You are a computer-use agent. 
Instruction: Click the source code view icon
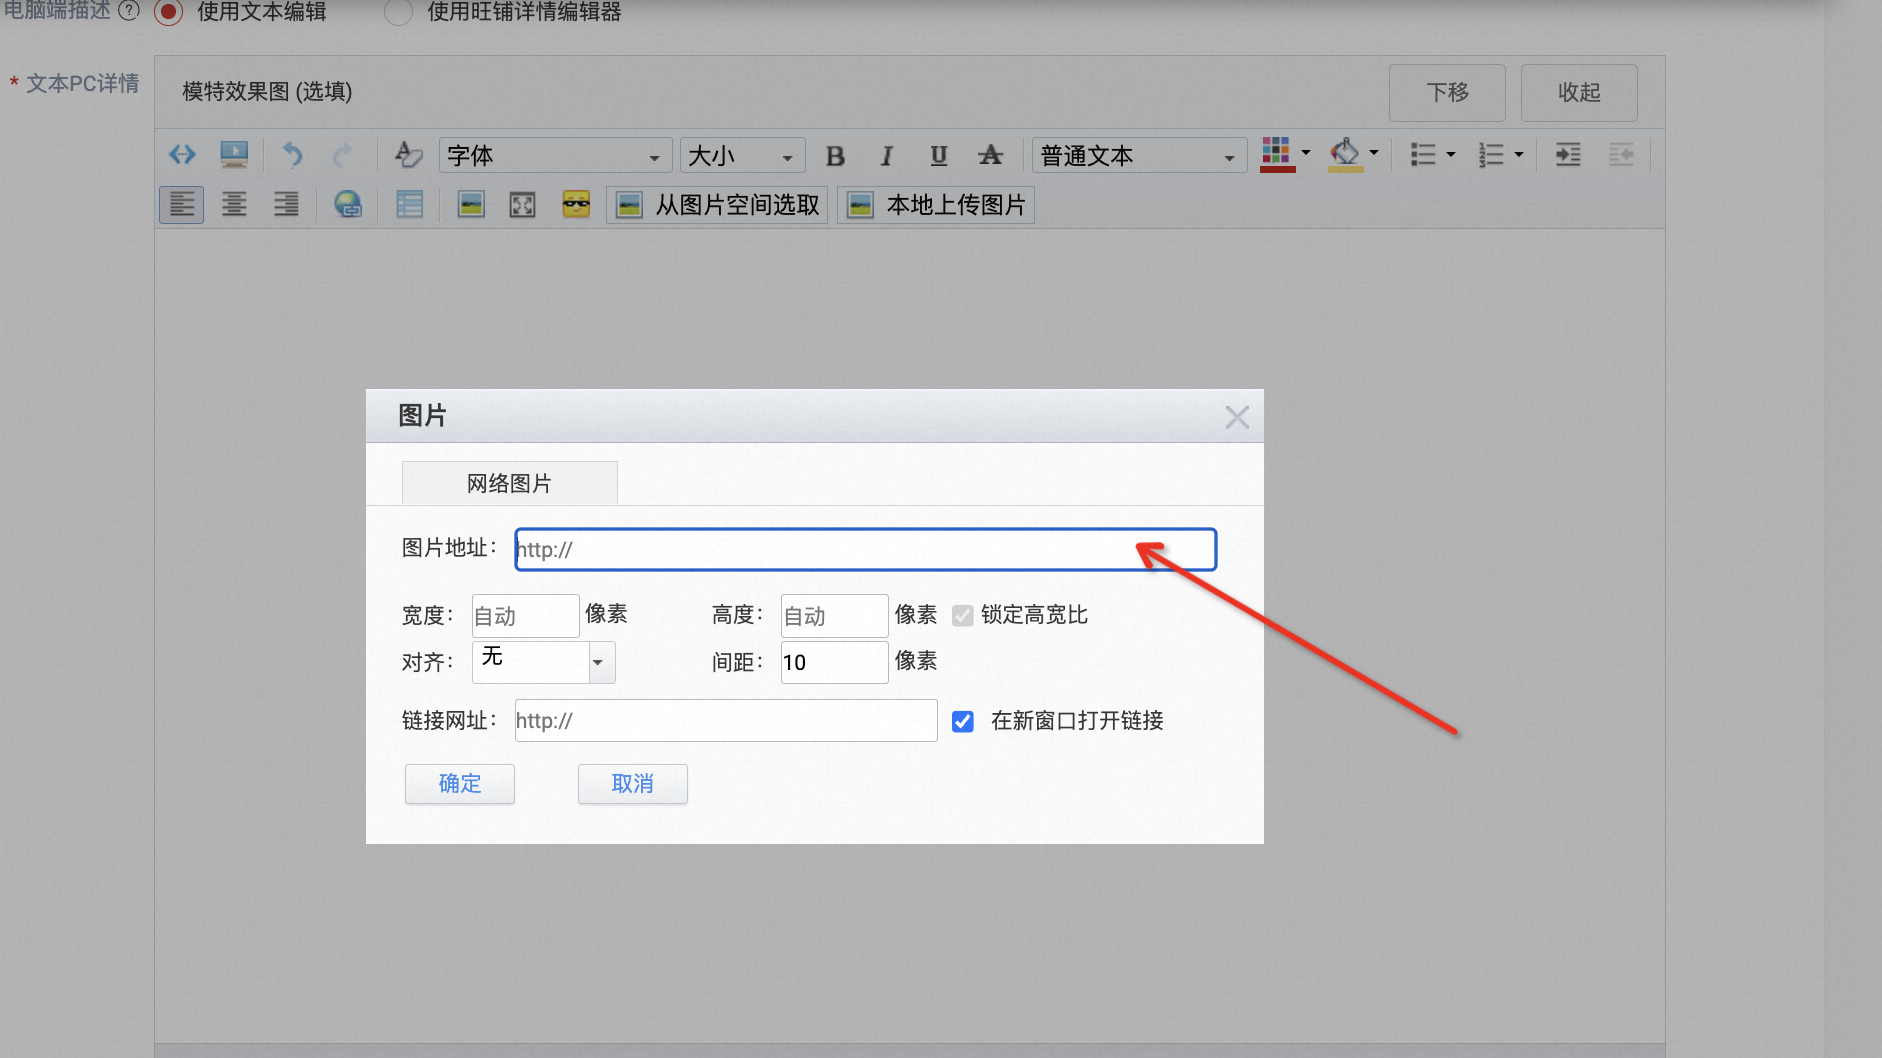tap(182, 155)
